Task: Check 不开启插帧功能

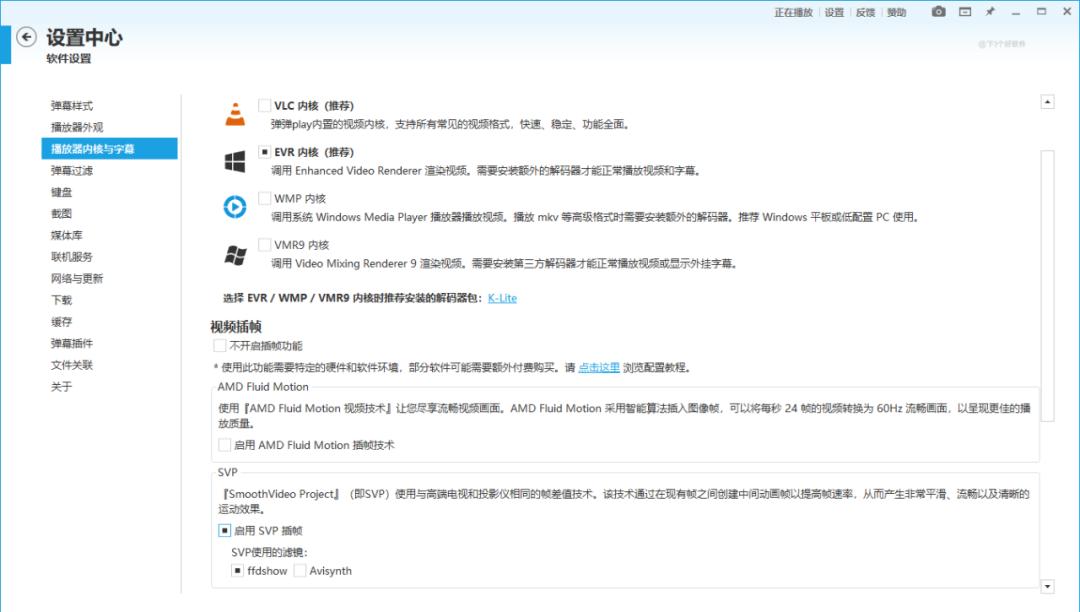Action: click(218, 344)
